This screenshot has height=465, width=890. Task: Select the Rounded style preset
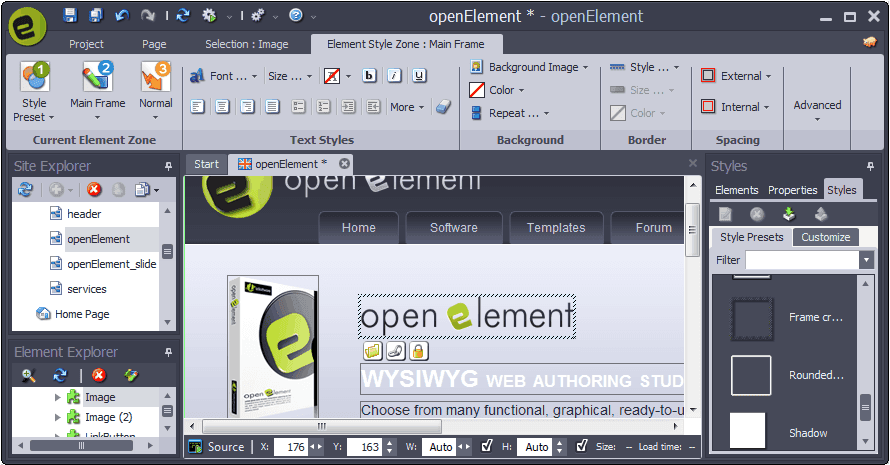click(x=788, y=375)
